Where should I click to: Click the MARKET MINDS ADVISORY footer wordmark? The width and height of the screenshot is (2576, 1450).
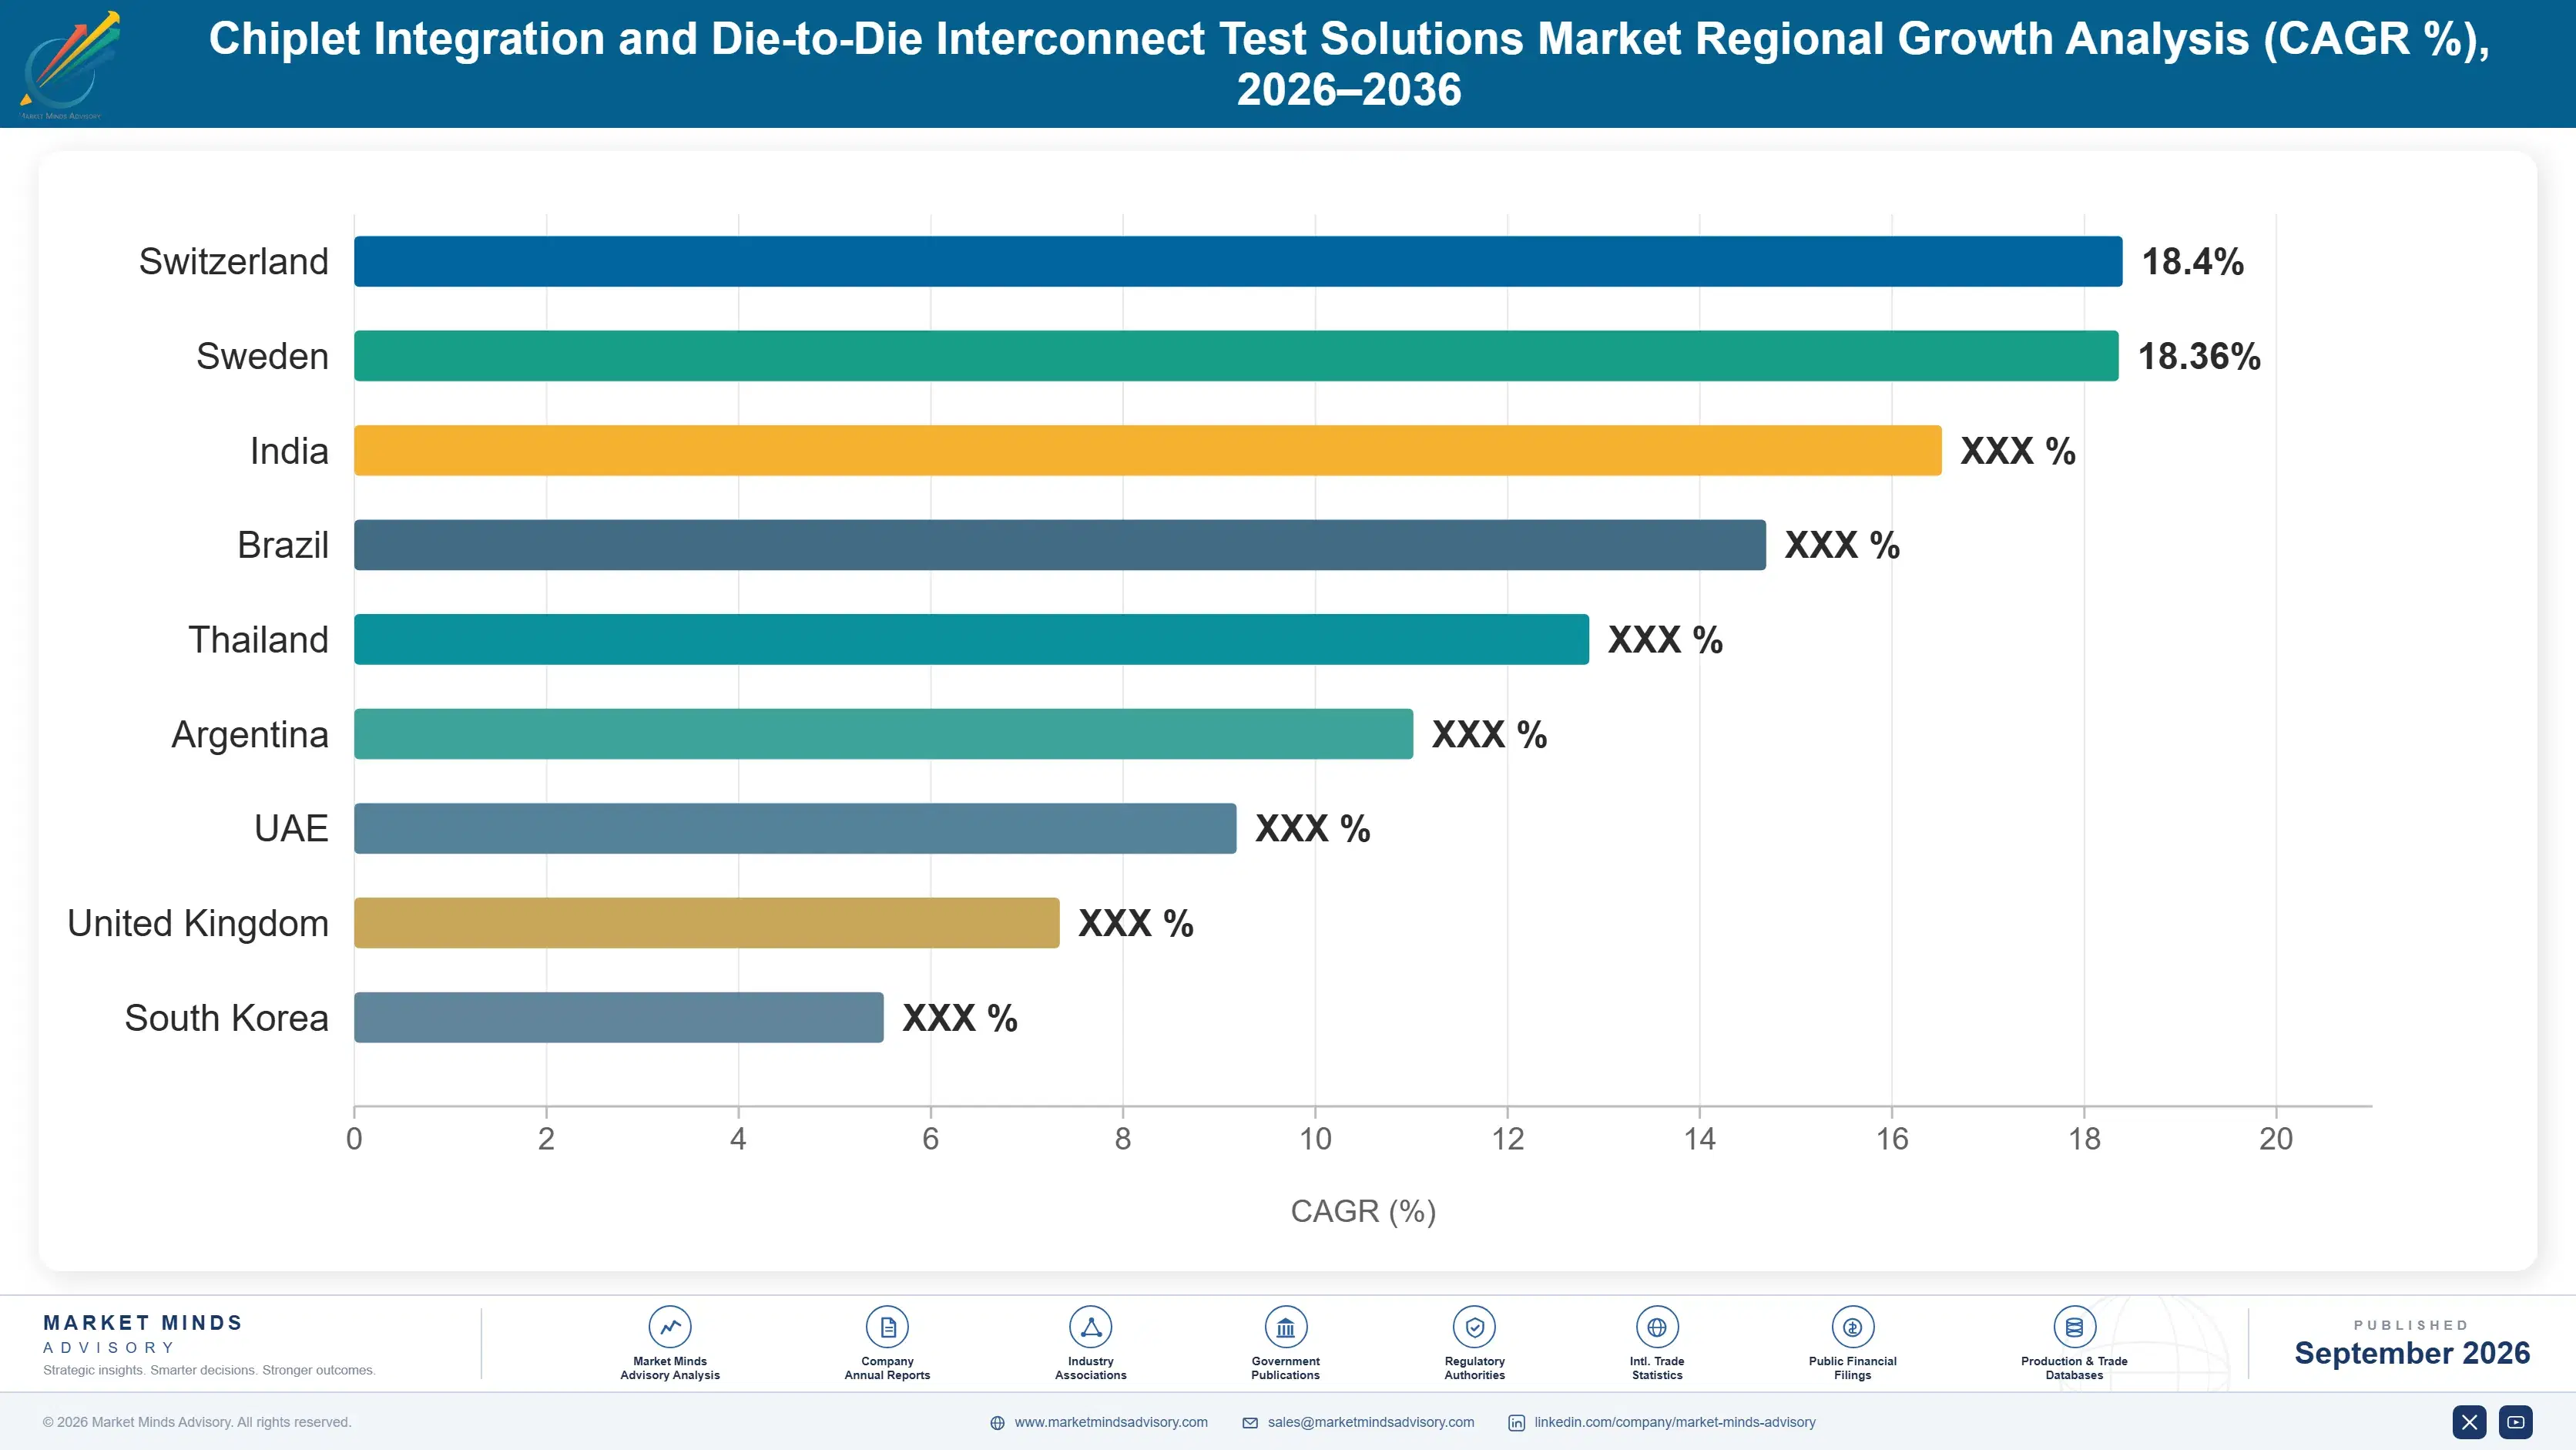coord(142,1334)
